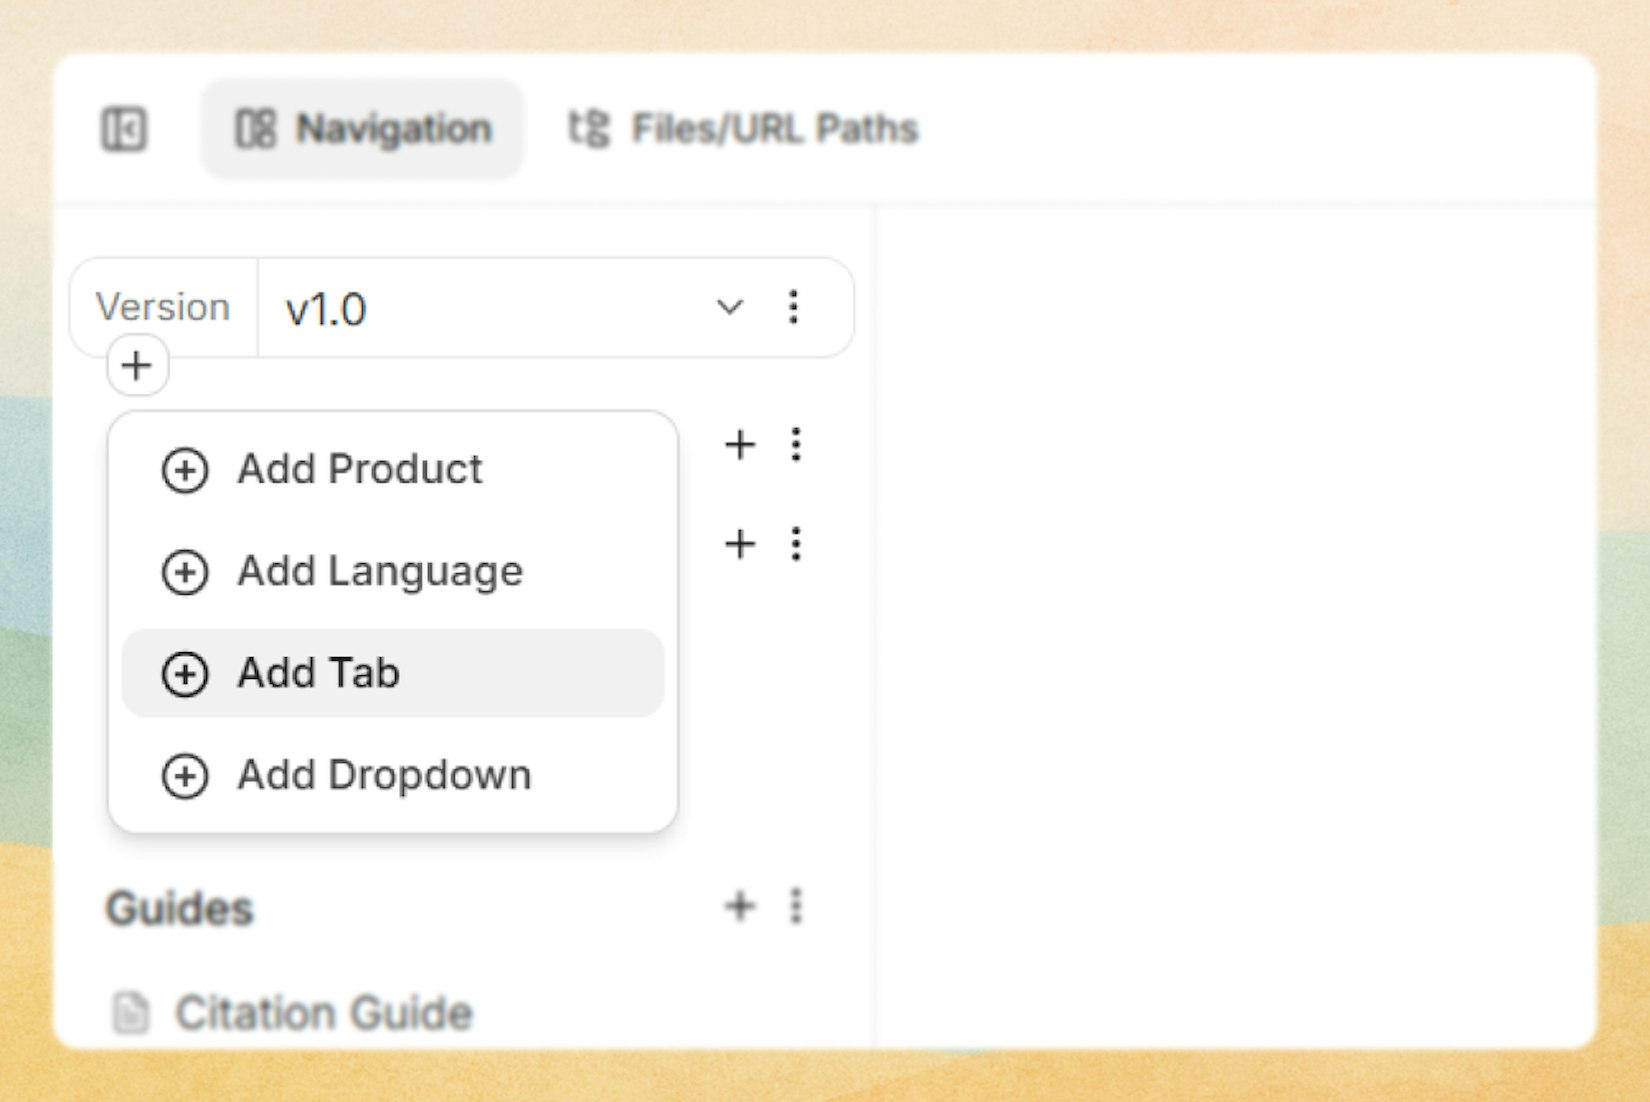Screen dimensions: 1650x1102
Task: Click the circled plus icon beside Add Product
Action: [184, 470]
